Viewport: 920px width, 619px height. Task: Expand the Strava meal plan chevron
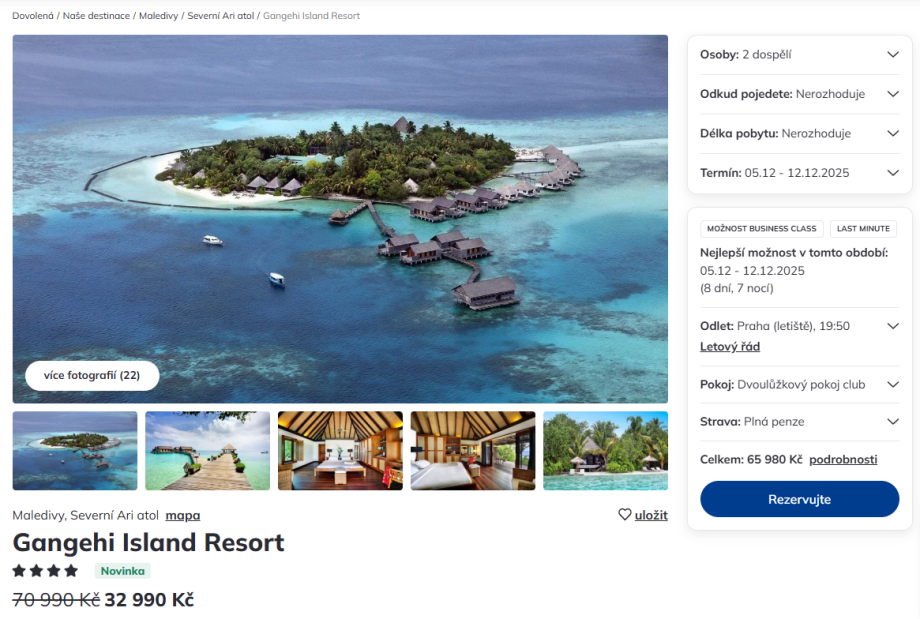[x=892, y=422]
